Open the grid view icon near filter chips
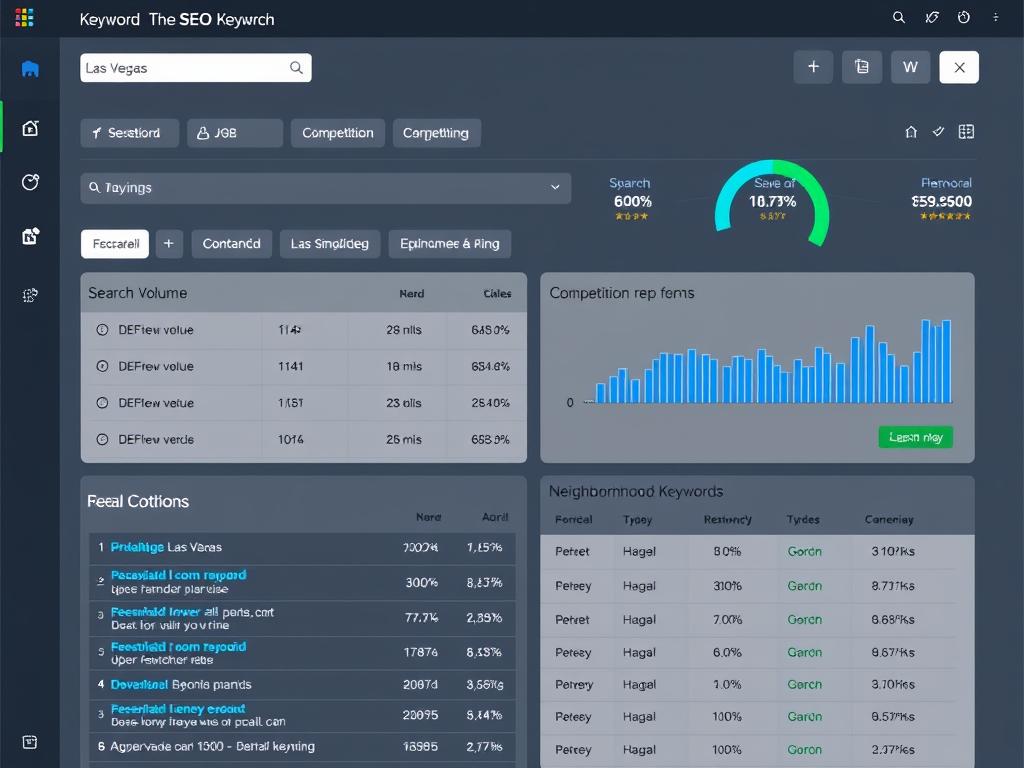1024x768 pixels. point(966,131)
